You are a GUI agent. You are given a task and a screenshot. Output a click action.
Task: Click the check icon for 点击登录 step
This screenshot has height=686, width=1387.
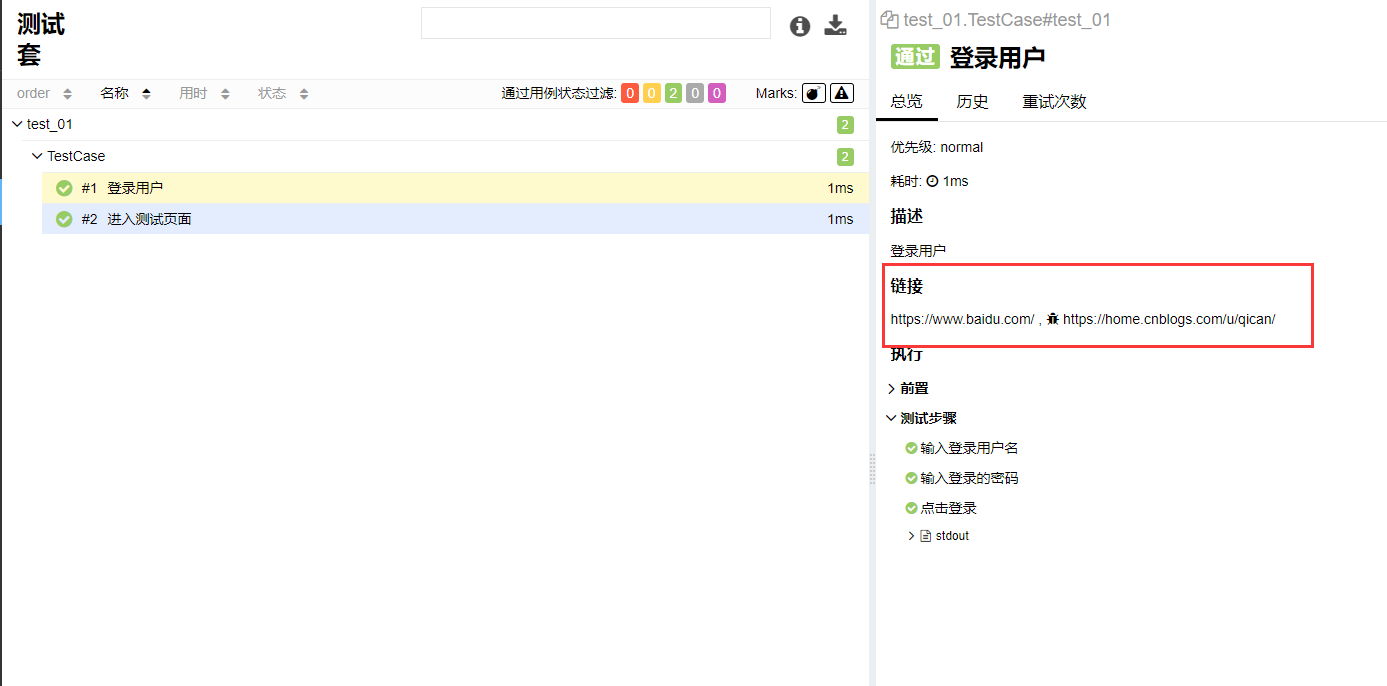click(911, 508)
